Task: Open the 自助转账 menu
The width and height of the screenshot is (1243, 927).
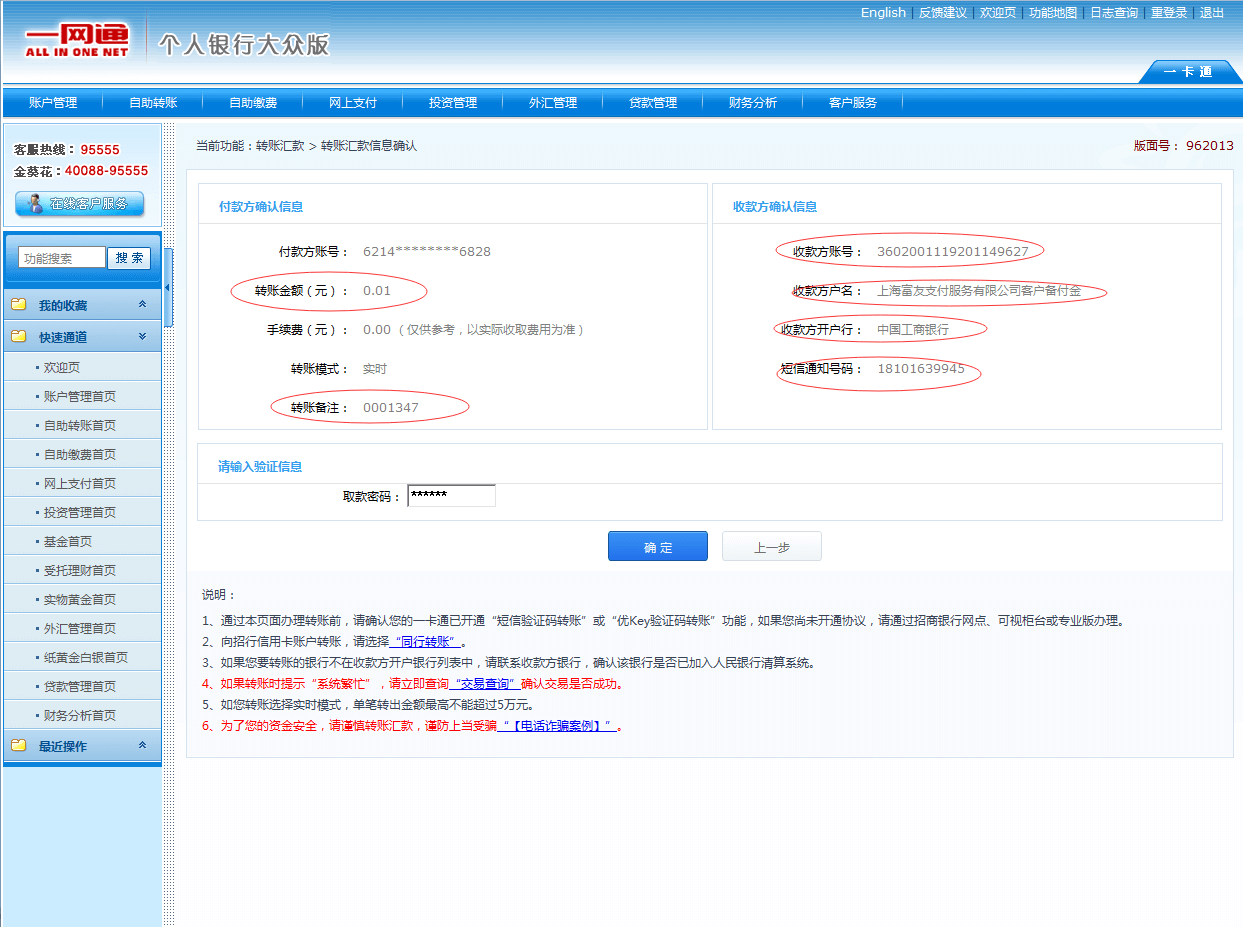Action: pyautogui.click(x=153, y=103)
